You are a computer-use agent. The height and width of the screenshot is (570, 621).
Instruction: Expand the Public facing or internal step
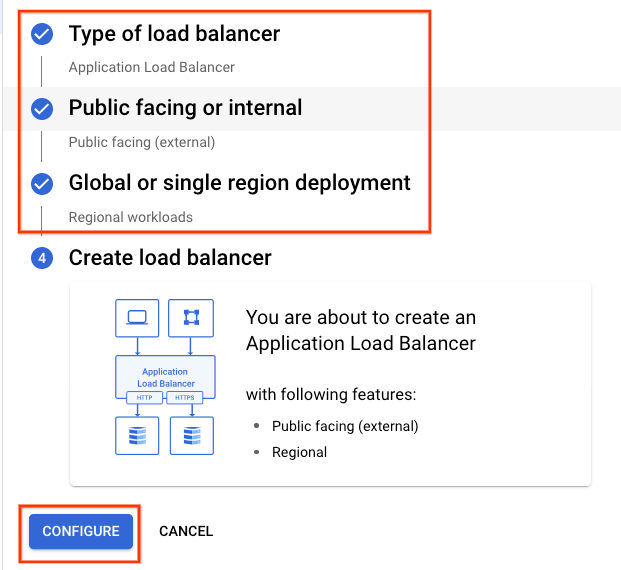[x=185, y=108]
